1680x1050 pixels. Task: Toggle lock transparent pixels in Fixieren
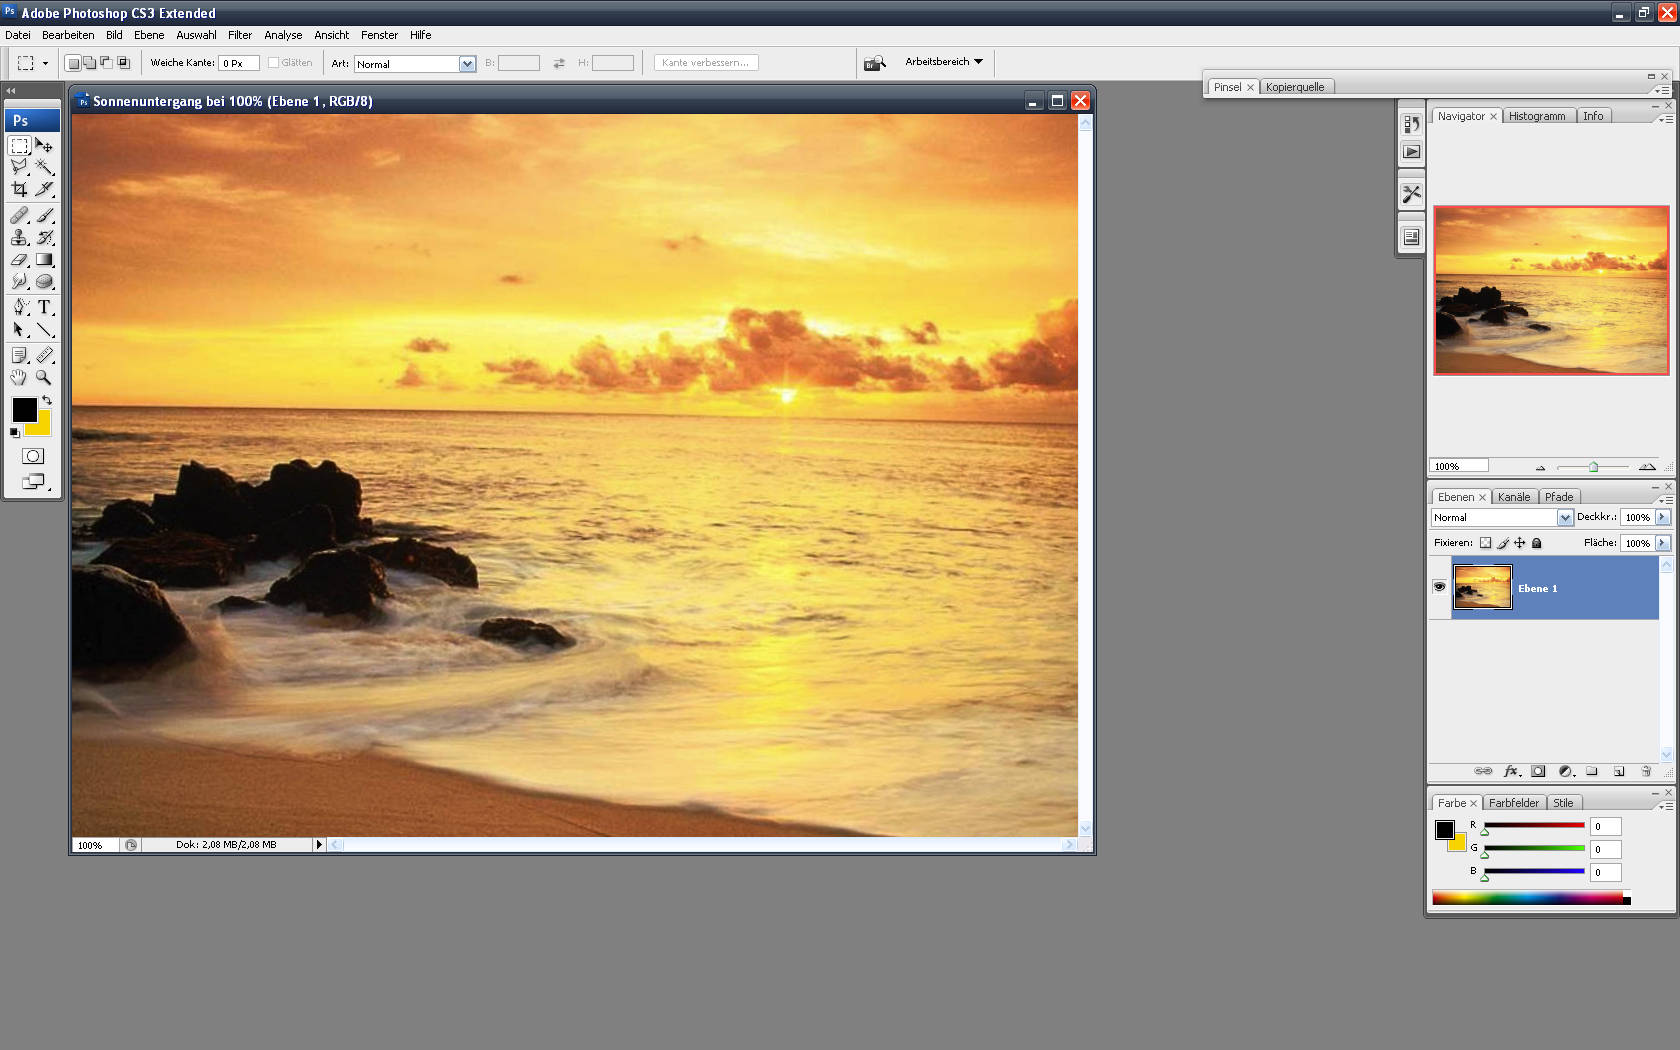[x=1485, y=543]
